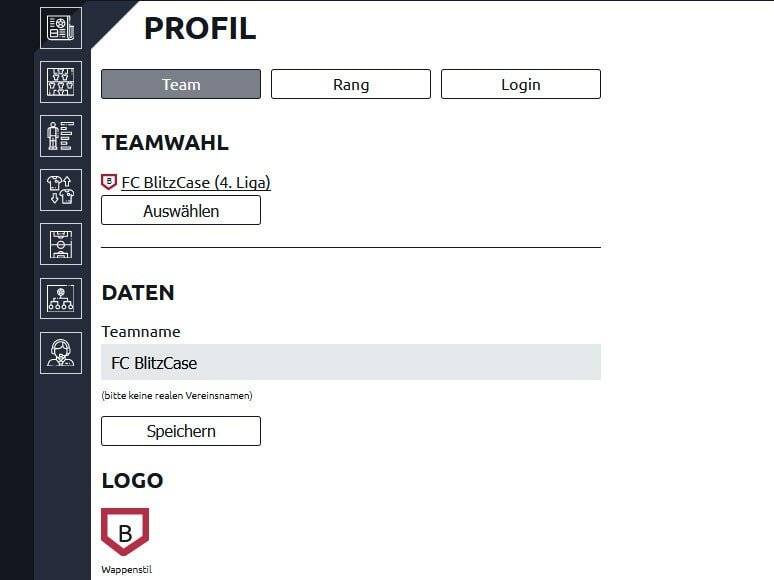774x580 pixels.
Task: Open the news newspaper icon in sidebar
Action: point(61,27)
